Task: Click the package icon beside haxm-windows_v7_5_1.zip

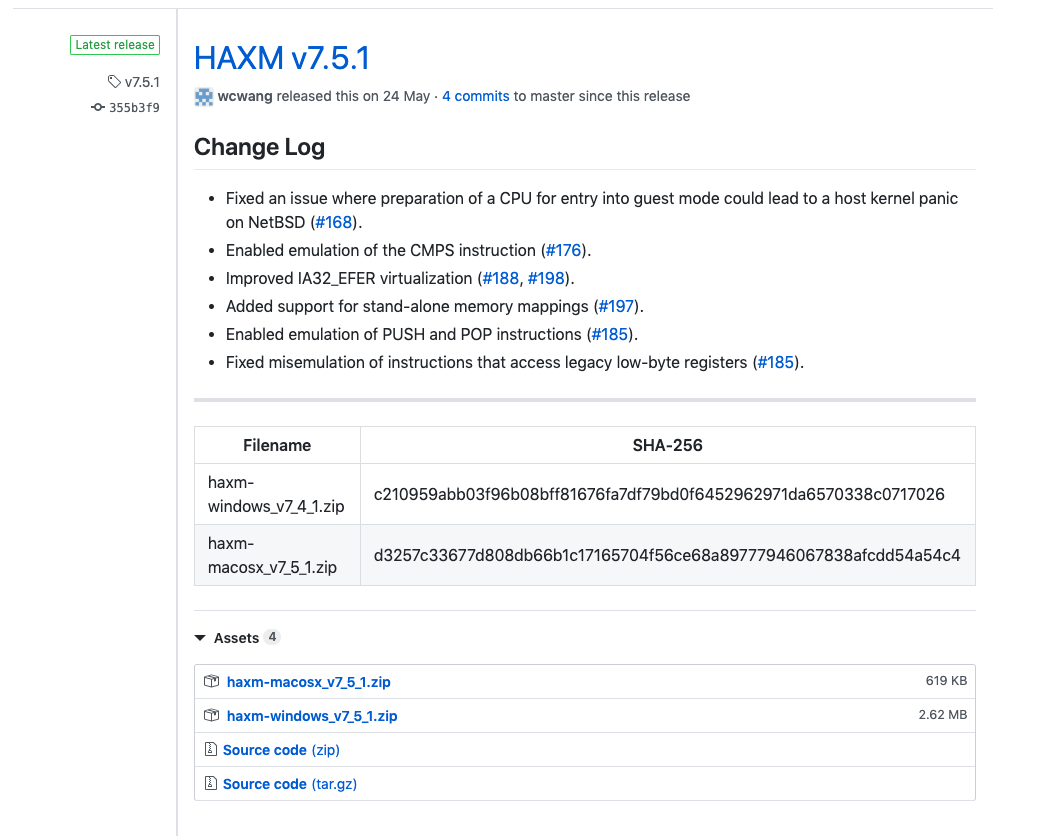Action: [211, 715]
